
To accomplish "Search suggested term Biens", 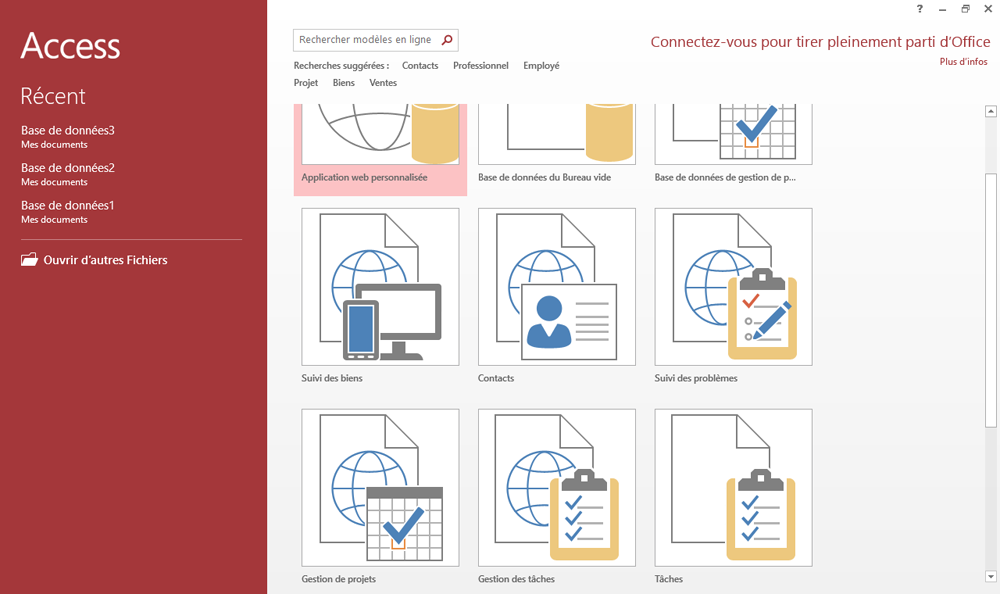I will click(x=344, y=83).
